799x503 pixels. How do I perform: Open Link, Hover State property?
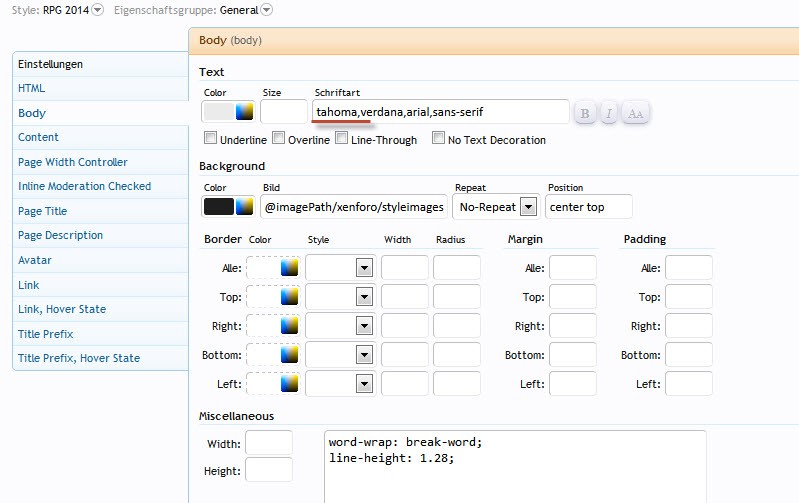100,309
